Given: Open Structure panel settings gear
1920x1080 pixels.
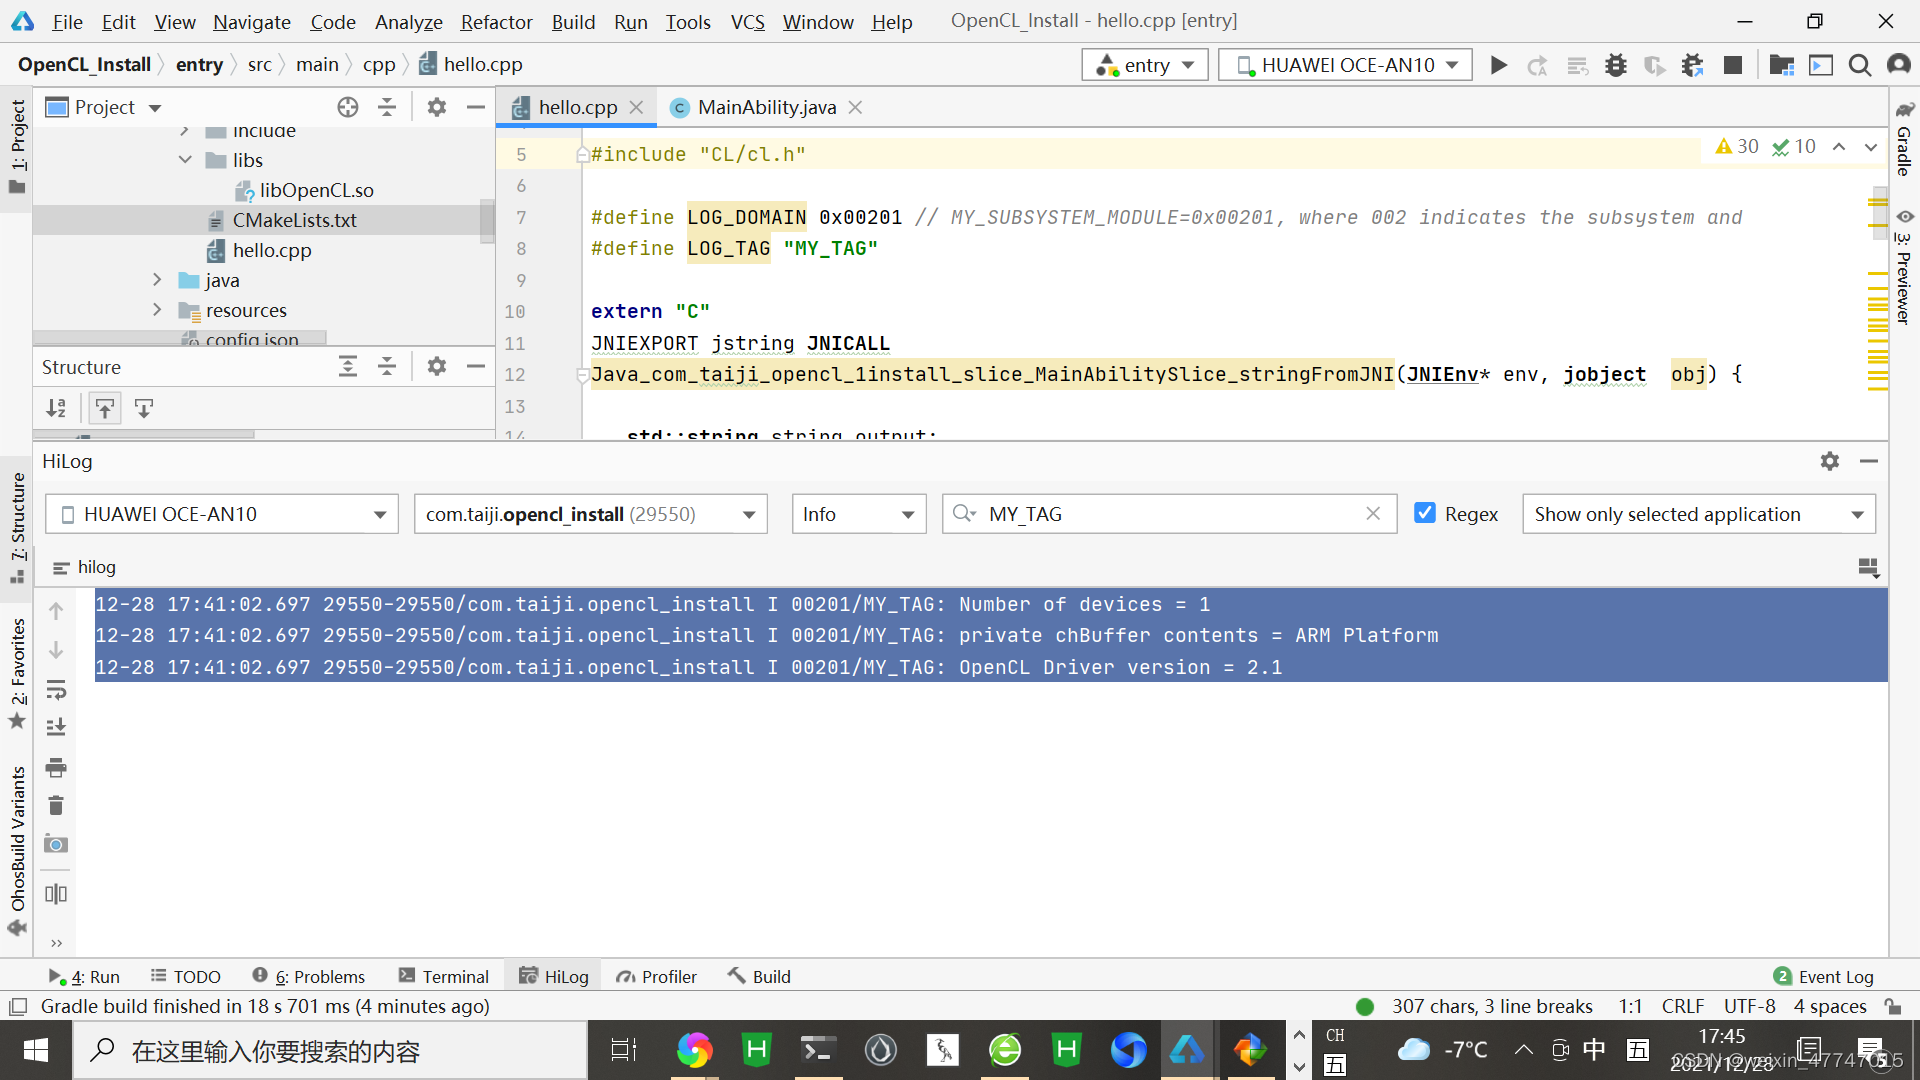Looking at the screenshot, I should click(x=437, y=366).
